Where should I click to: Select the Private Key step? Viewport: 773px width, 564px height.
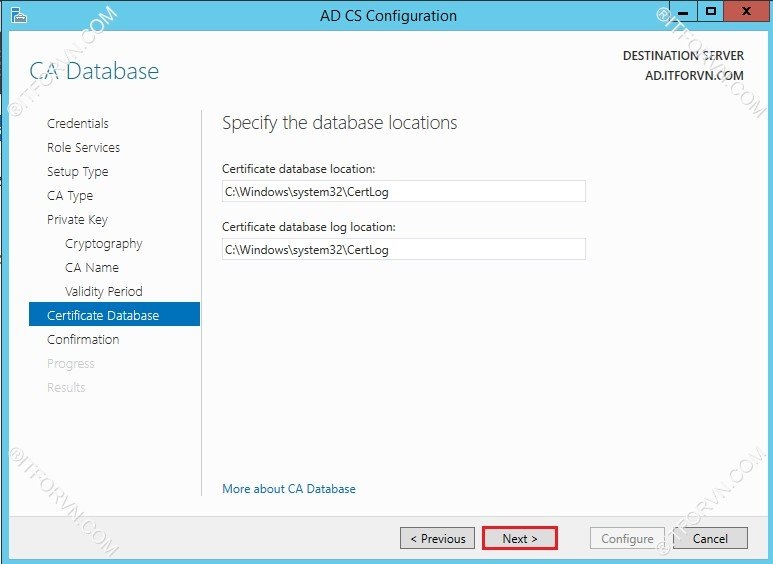pyautogui.click(x=77, y=220)
